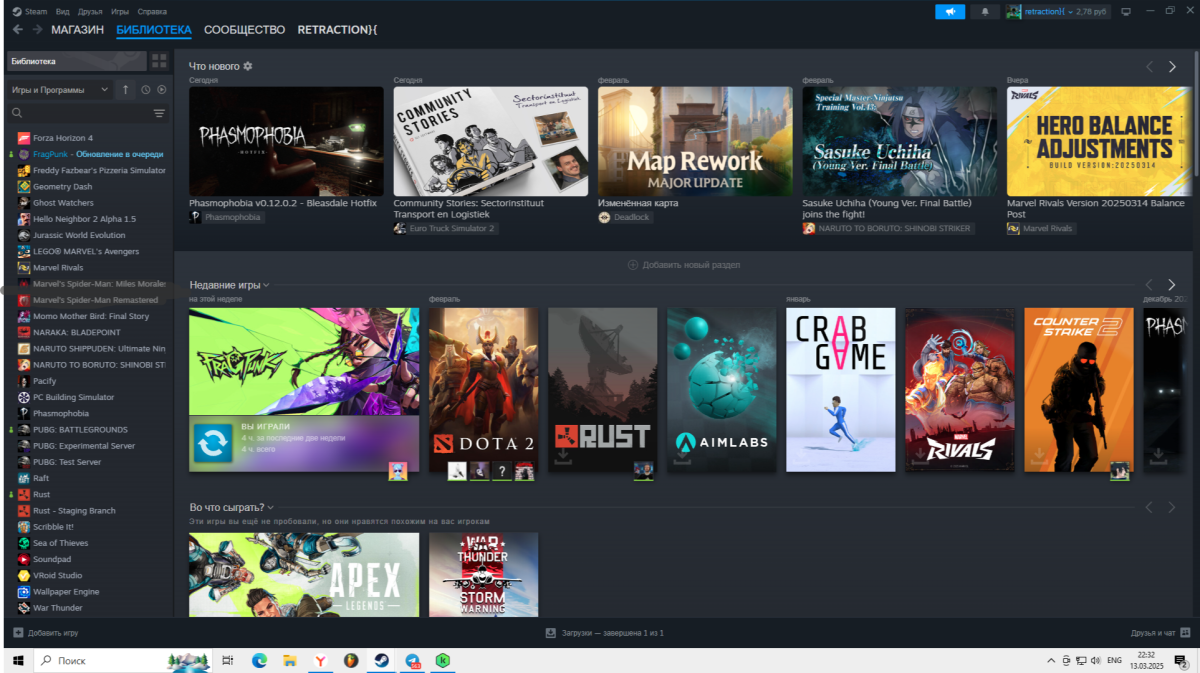Click the Deadlock game tag
The image size is (1200, 673).
pos(626,217)
